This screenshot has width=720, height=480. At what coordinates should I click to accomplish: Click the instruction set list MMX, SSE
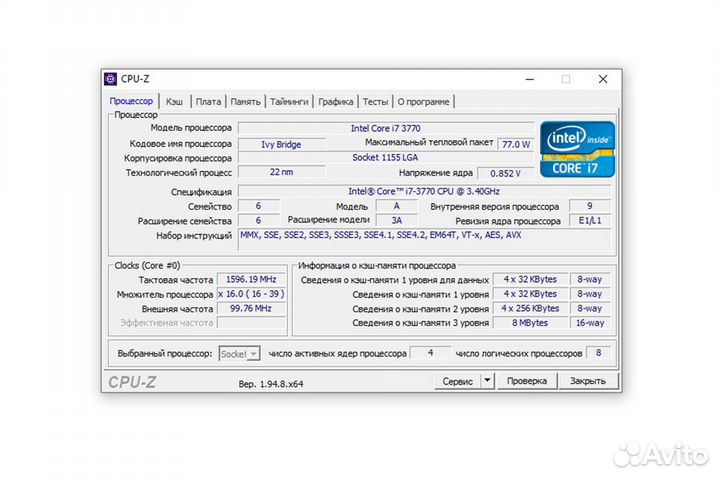point(424,240)
